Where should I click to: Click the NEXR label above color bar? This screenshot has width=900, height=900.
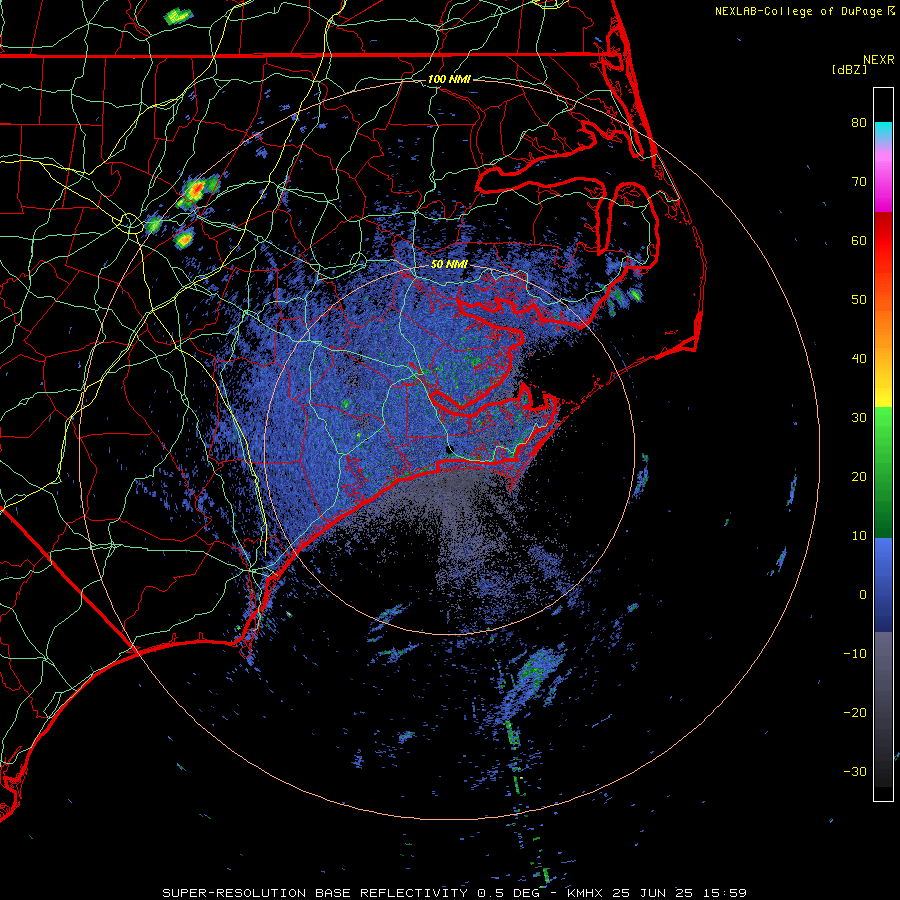click(879, 60)
